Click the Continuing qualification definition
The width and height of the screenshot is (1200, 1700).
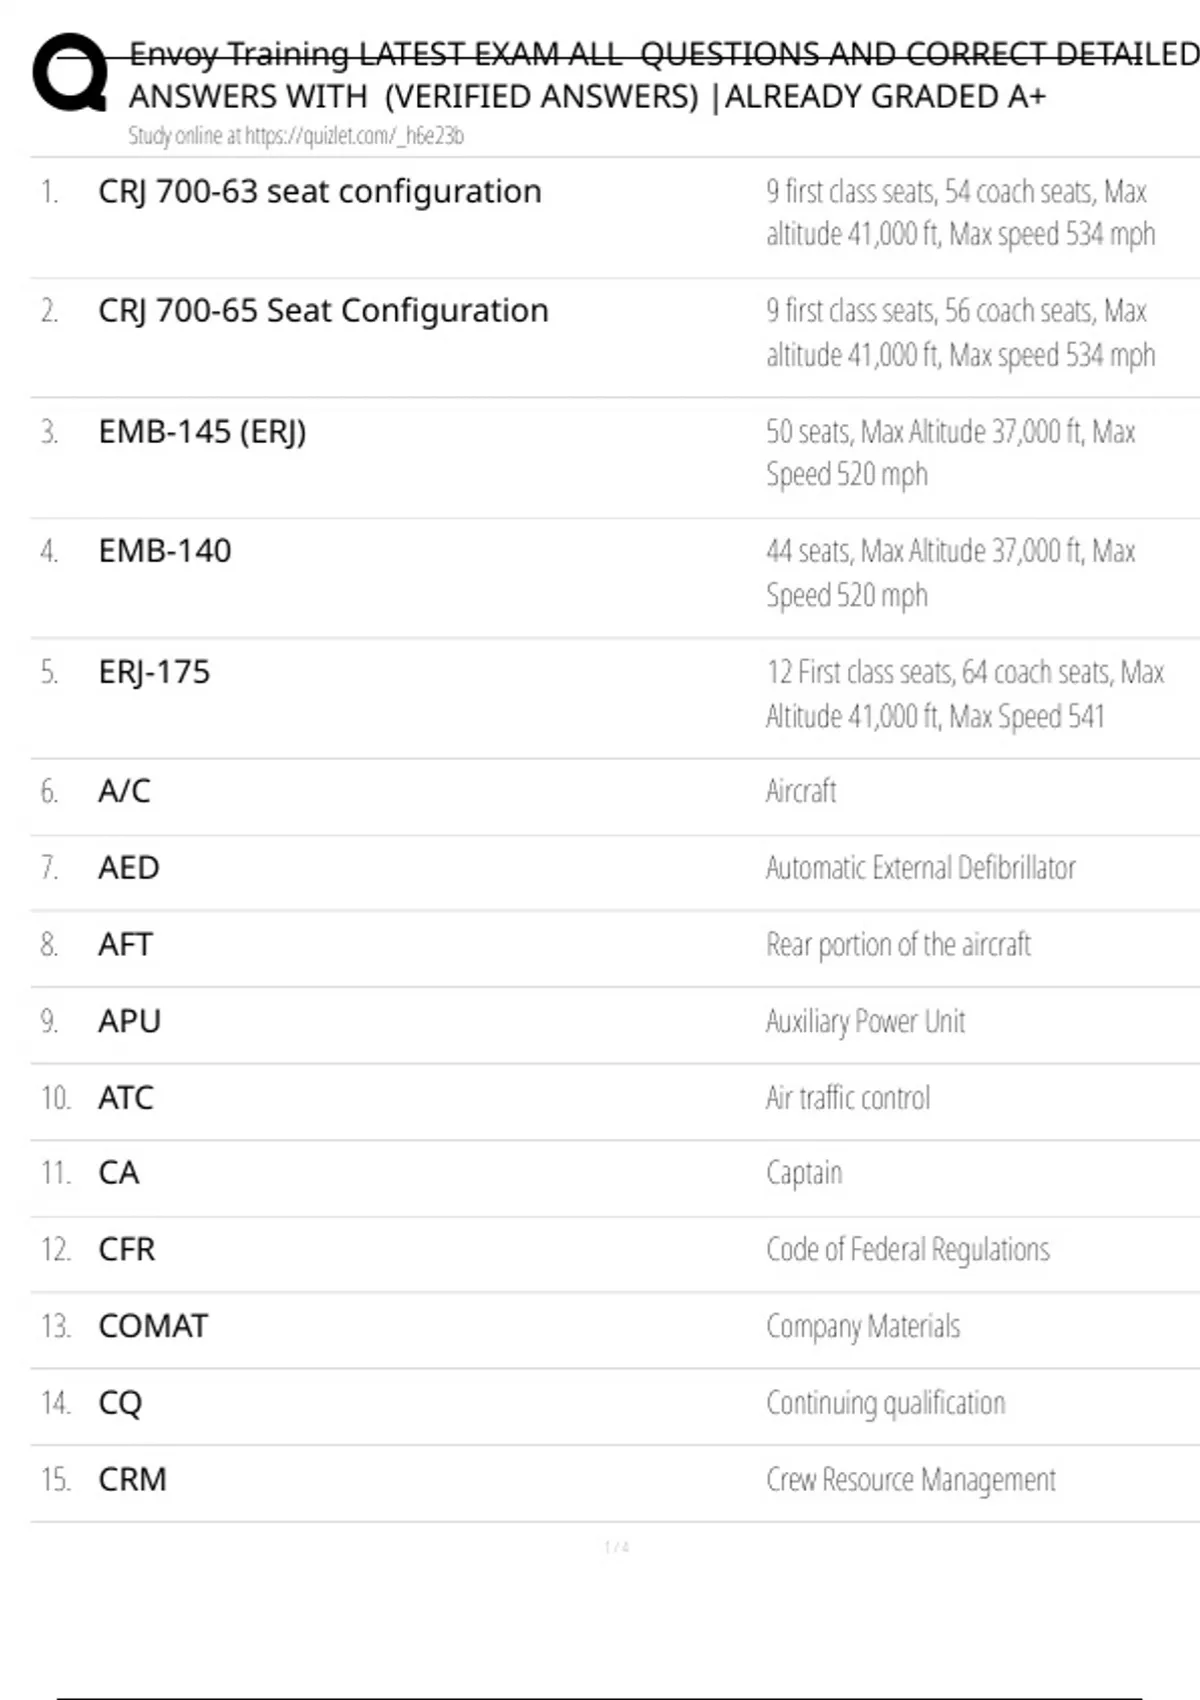pyautogui.click(x=885, y=1403)
